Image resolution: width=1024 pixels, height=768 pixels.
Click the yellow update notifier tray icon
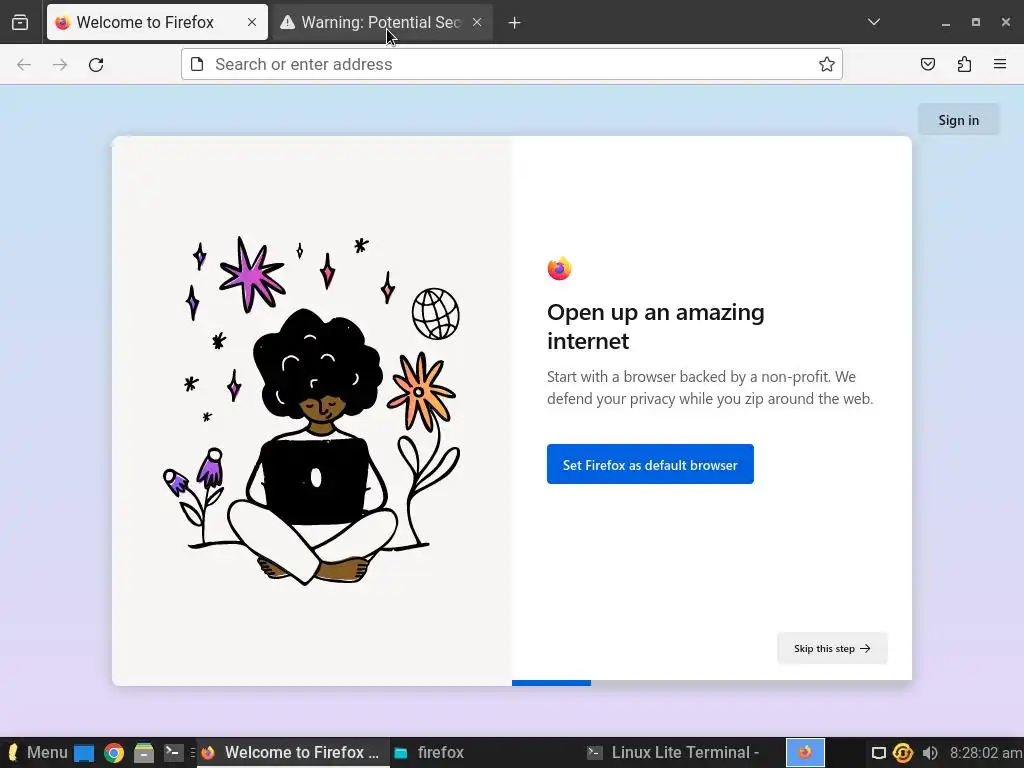pyautogui.click(x=903, y=753)
